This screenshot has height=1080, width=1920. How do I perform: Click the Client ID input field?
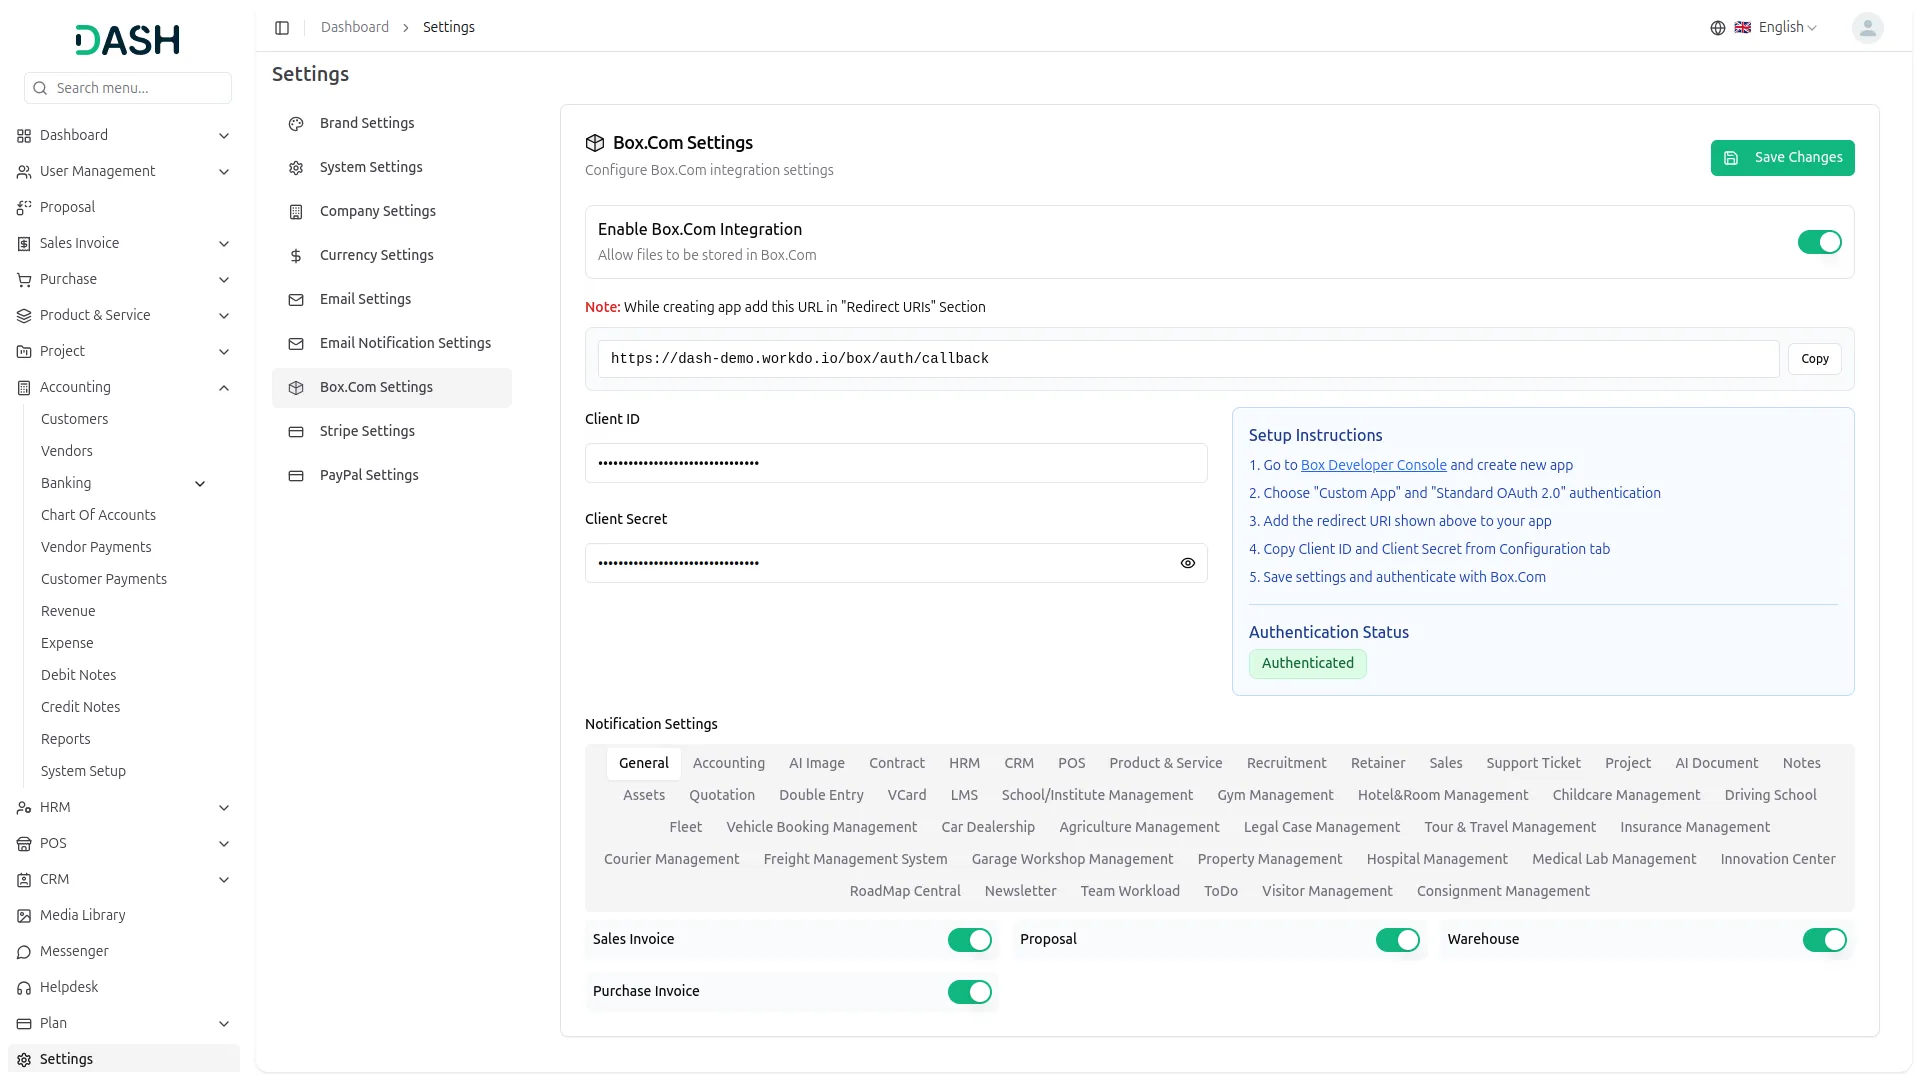896,463
